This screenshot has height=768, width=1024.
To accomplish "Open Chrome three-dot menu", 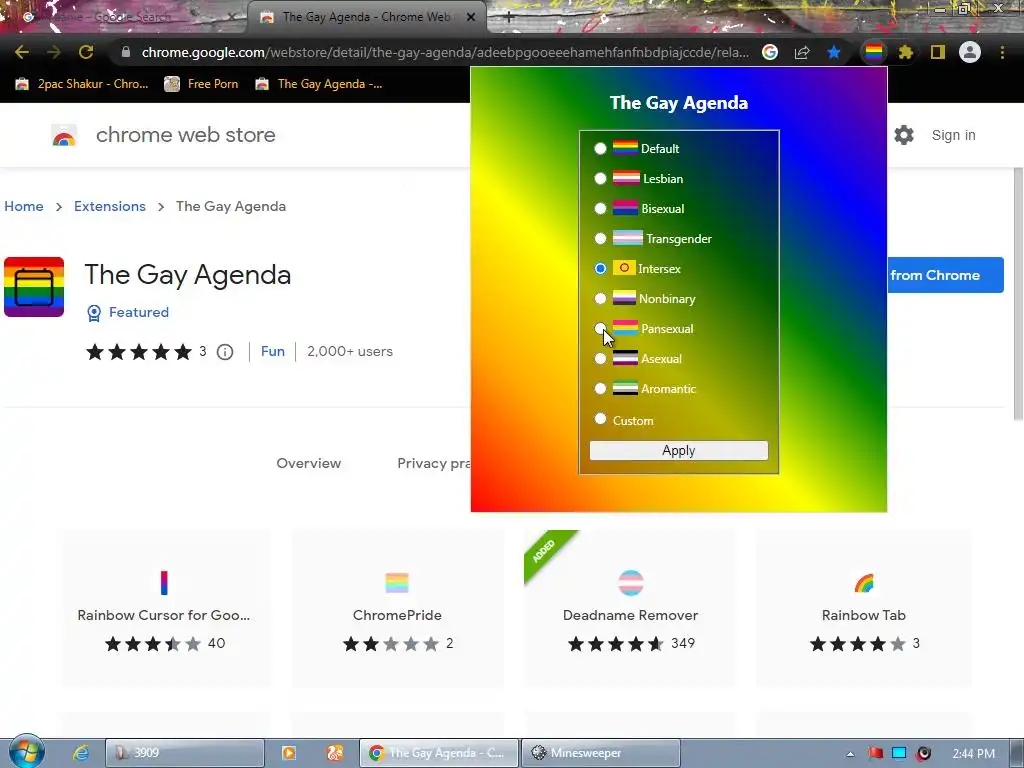I will pyautogui.click(x=1002, y=52).
